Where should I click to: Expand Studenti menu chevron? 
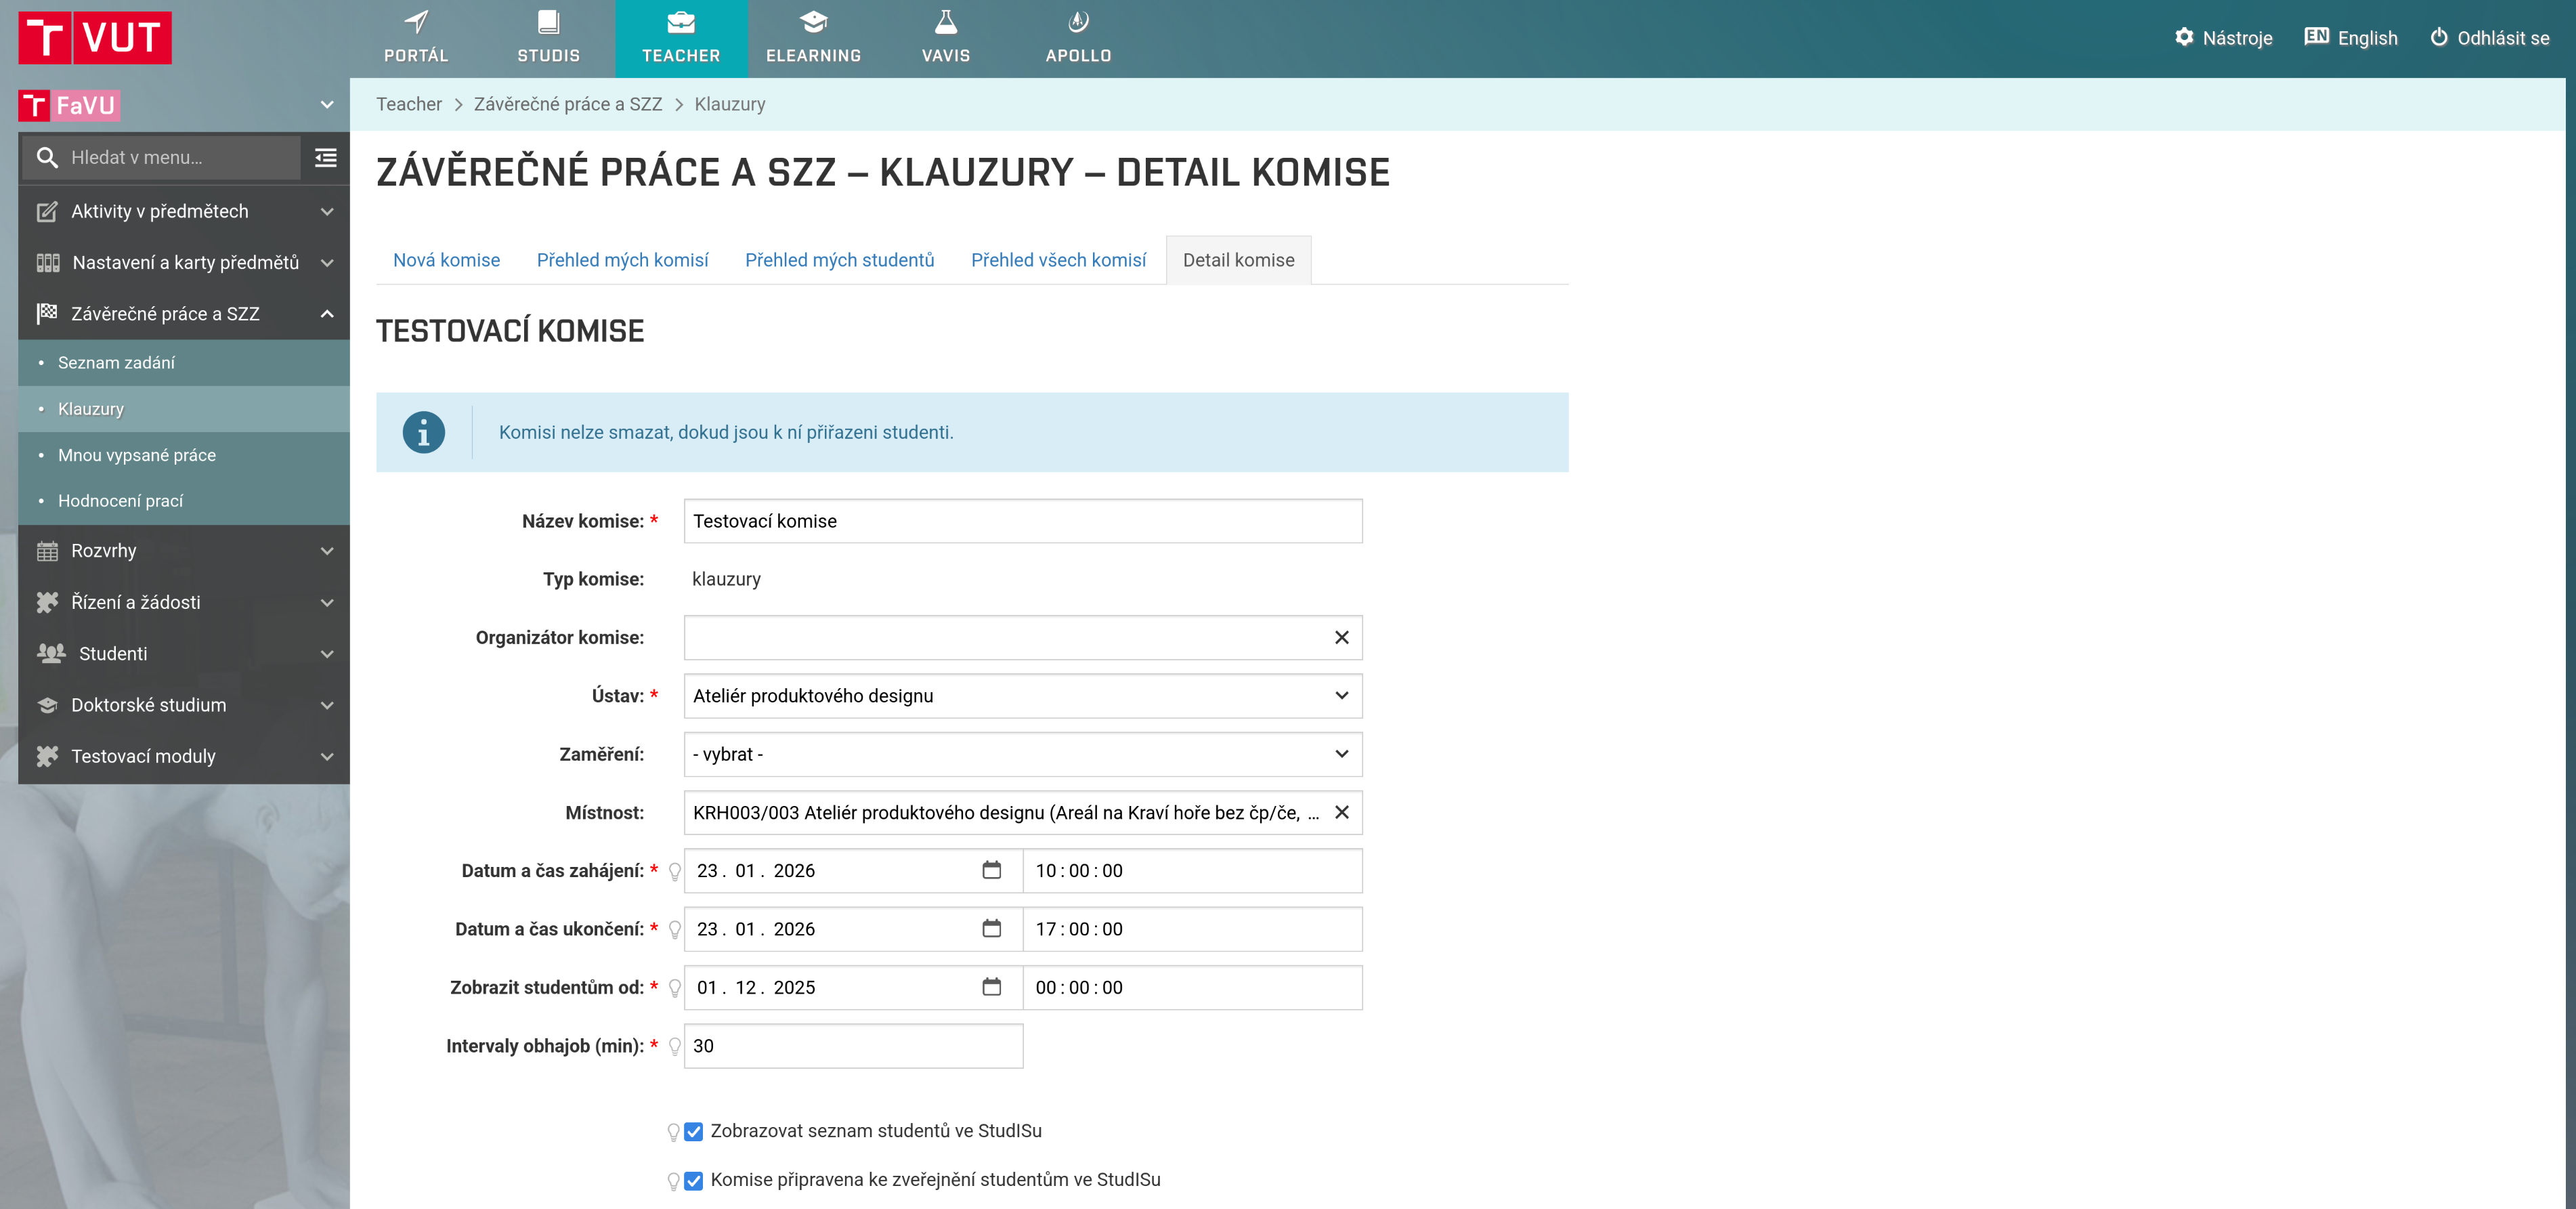(x=327, y=653)
